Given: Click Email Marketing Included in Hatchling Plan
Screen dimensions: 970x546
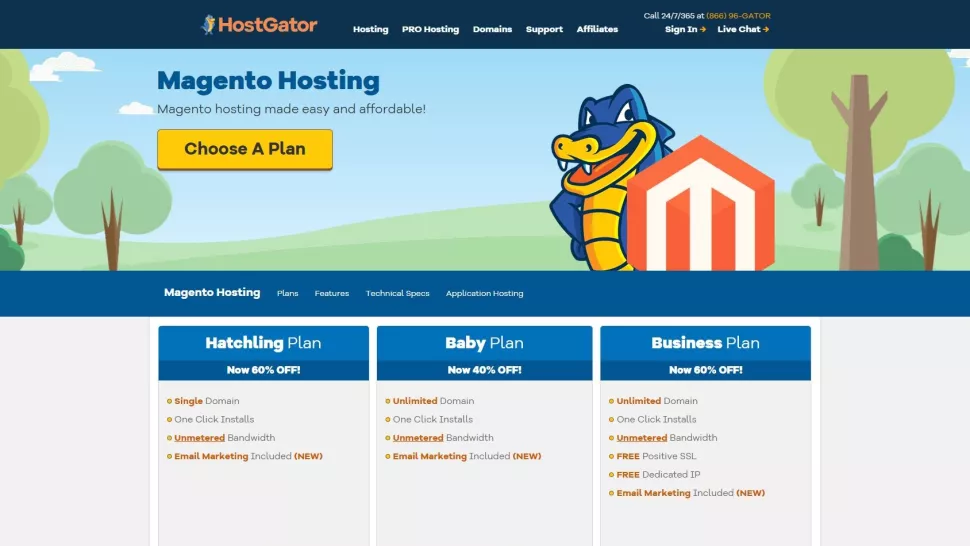Looking at the screenshot, I should click(248, 456).
